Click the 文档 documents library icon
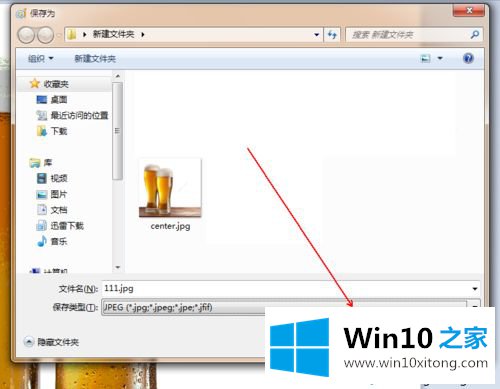Screen dimensions: 500x389 [x=42, y=210]
